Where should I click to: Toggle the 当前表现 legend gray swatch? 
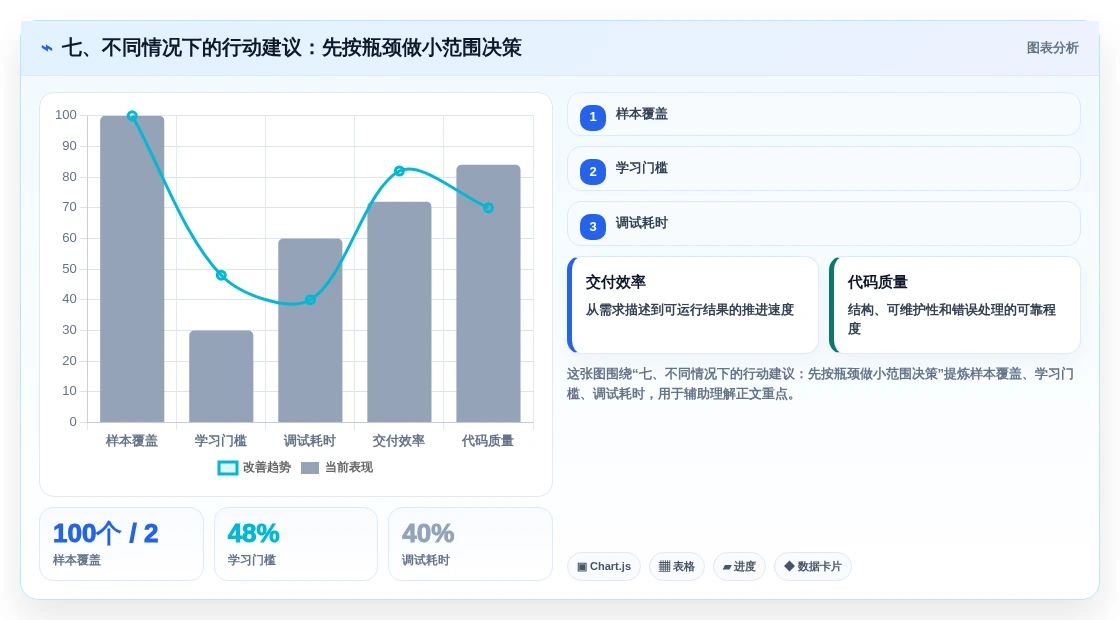click(x=310, y=468)
